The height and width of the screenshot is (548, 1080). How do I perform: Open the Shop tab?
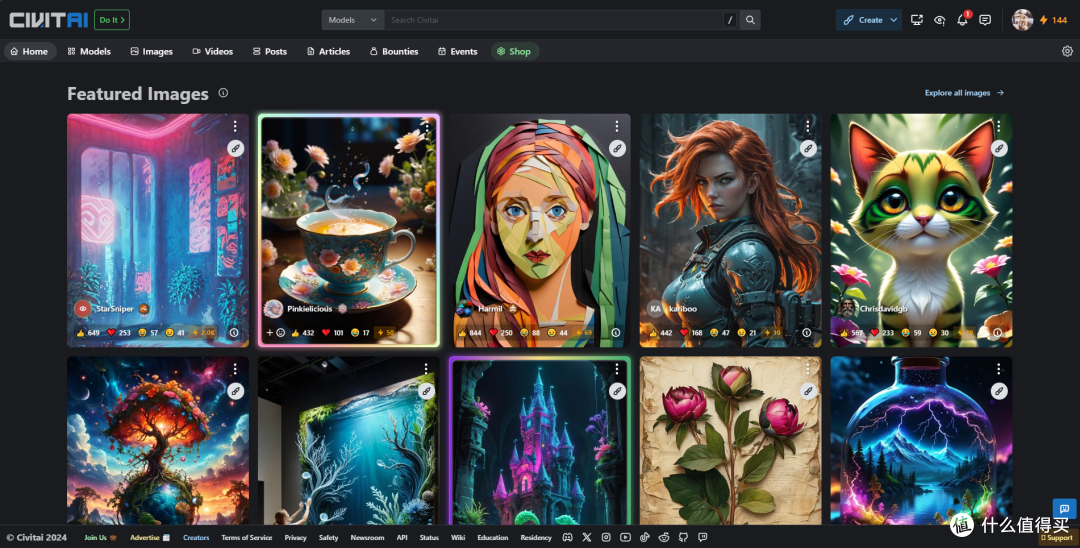pyautogui.click(x=515, y=51)
